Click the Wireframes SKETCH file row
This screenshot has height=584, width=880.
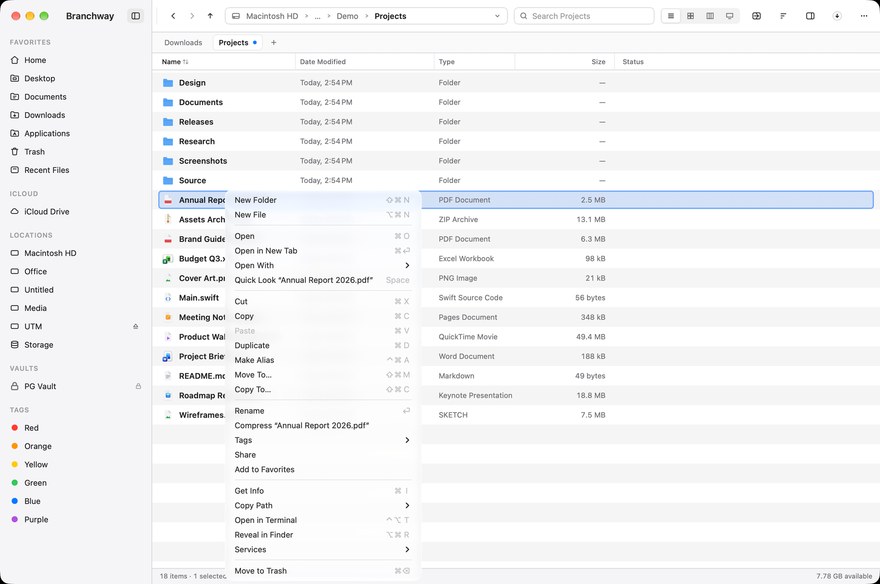coord(516,415)
